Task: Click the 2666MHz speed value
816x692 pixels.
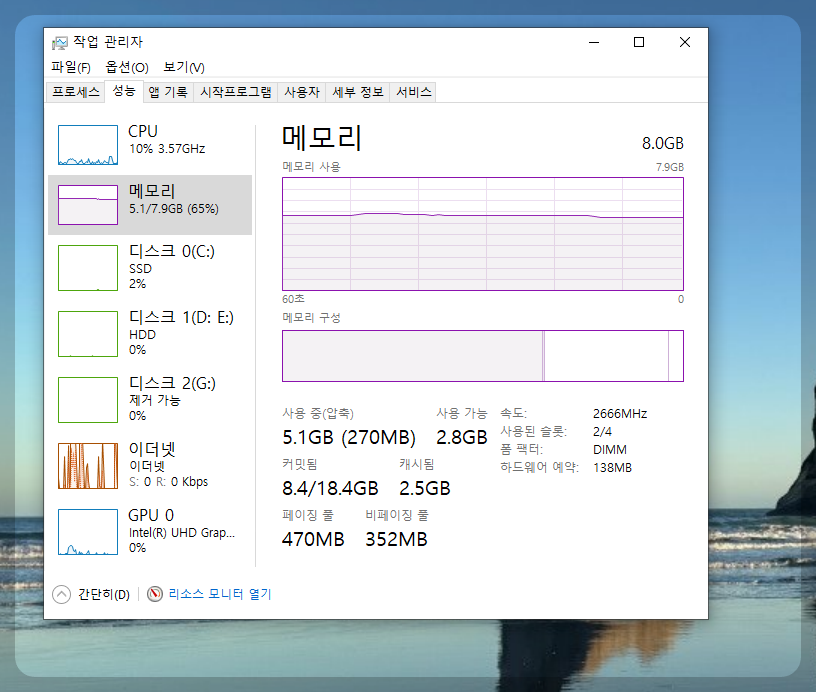Action: [x=620, y=414]
